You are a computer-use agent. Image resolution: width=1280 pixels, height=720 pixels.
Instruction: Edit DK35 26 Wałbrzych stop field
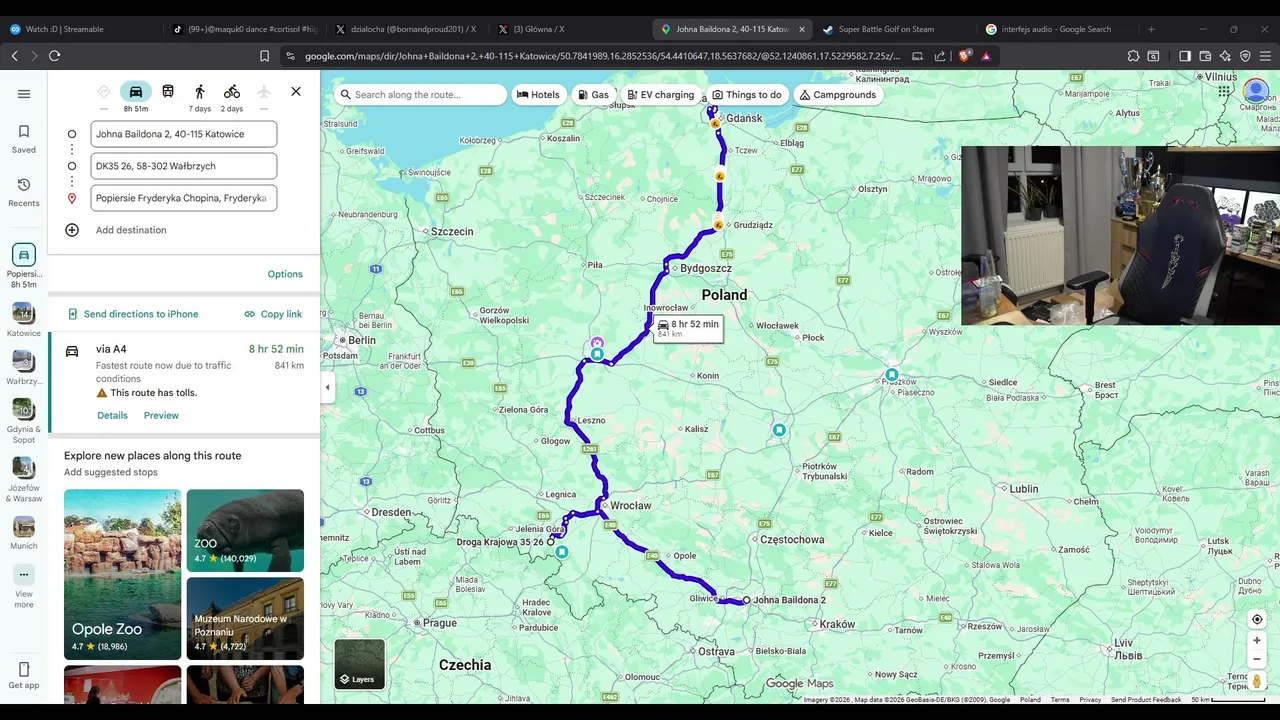[x=183, y=166]
